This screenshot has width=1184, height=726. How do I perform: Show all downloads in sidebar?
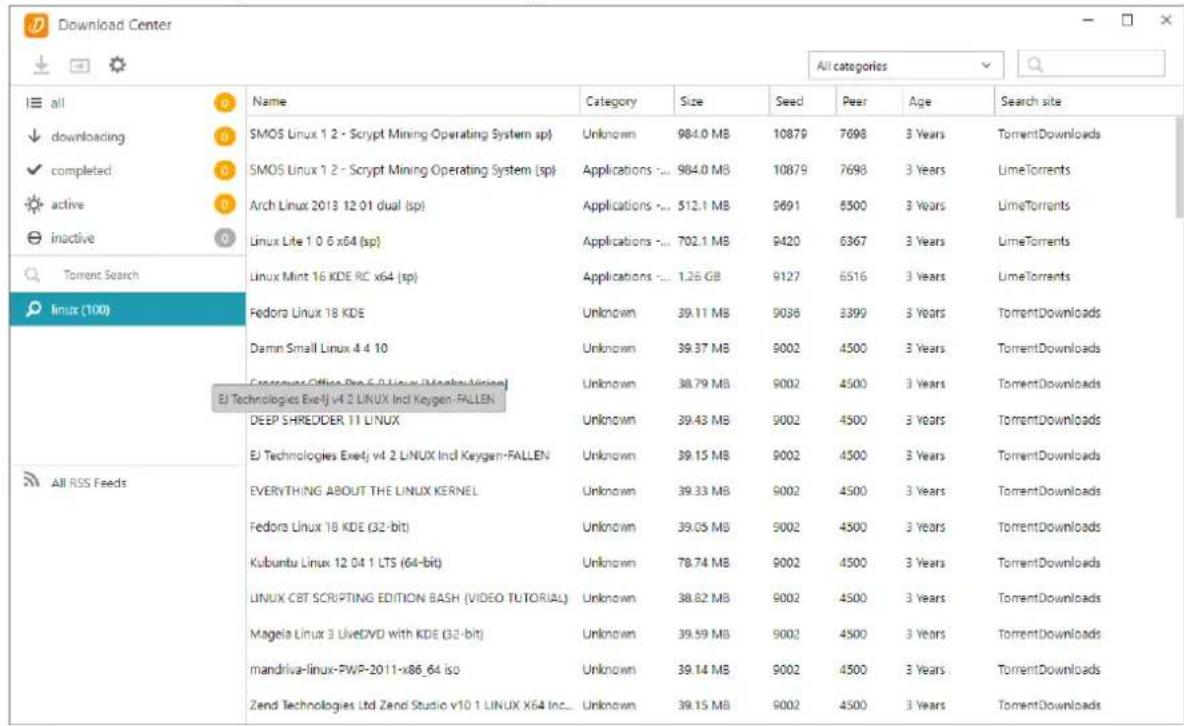127,102
